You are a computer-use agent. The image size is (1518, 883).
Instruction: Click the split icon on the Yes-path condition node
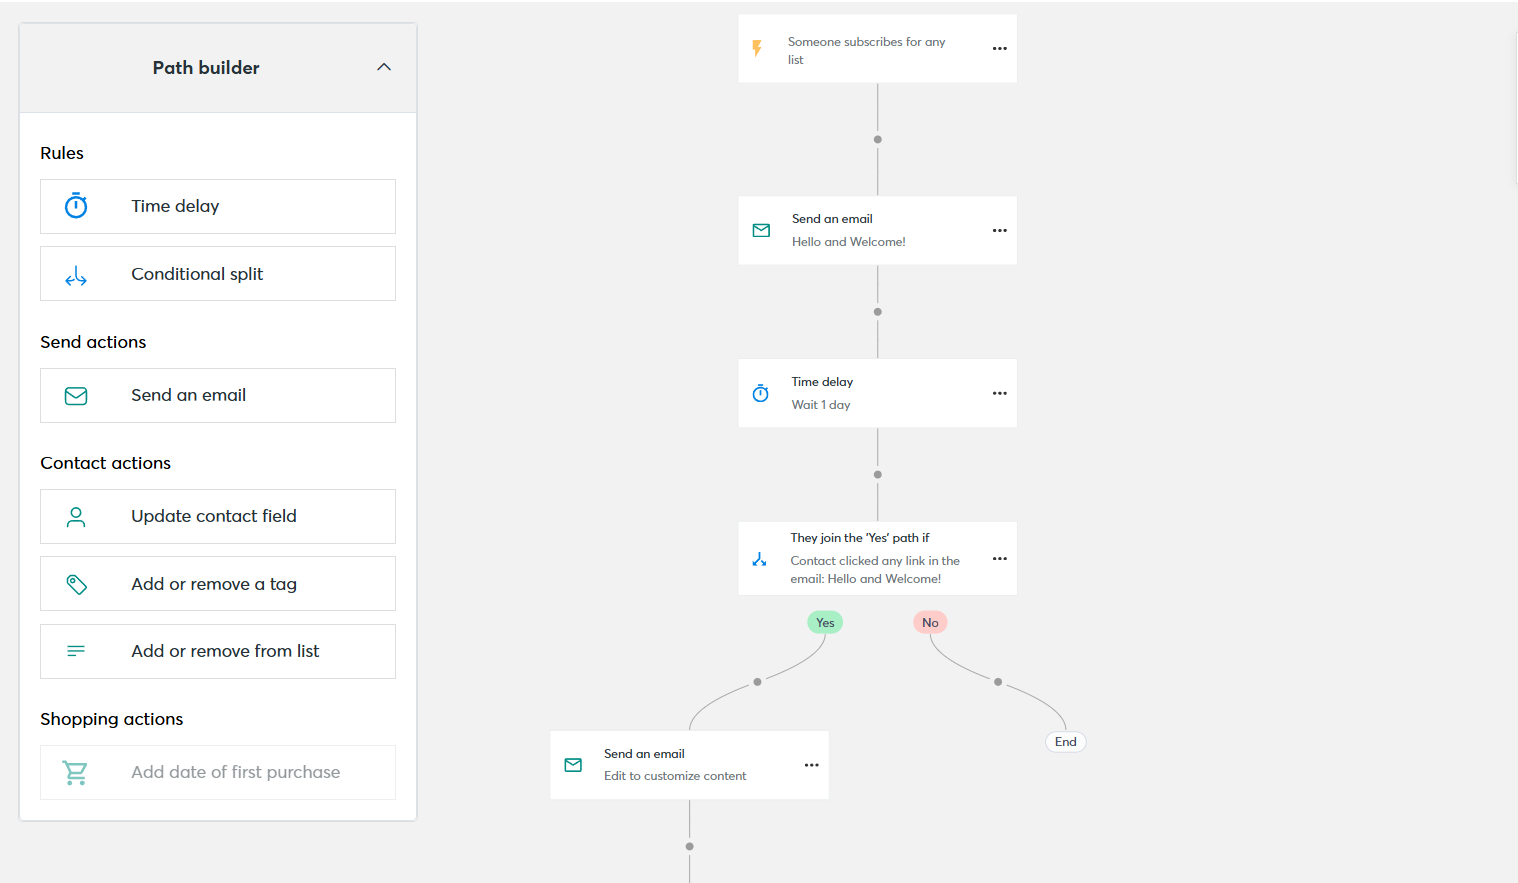pyautogui.click(x=761, y=559)
